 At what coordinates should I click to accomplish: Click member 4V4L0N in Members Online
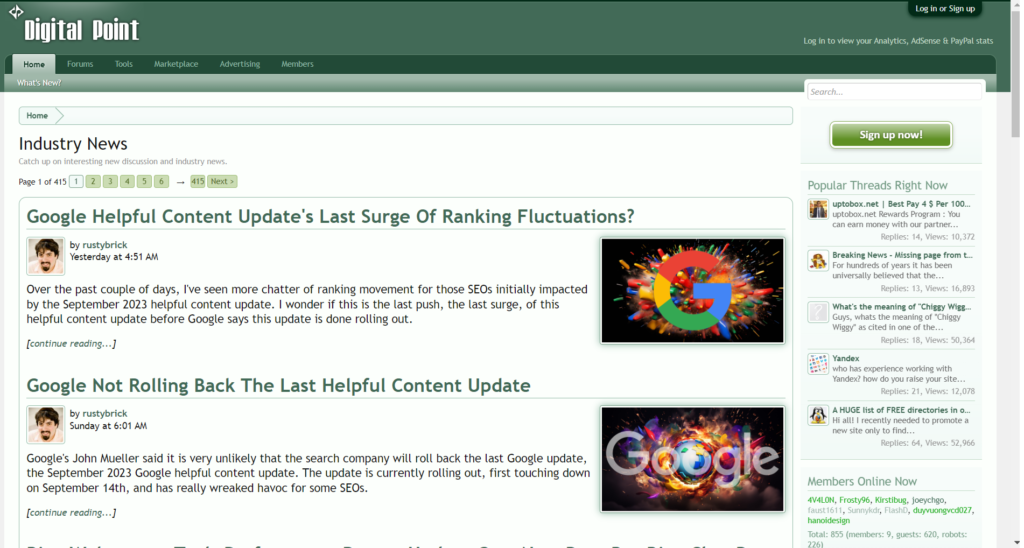coord(820,500)
